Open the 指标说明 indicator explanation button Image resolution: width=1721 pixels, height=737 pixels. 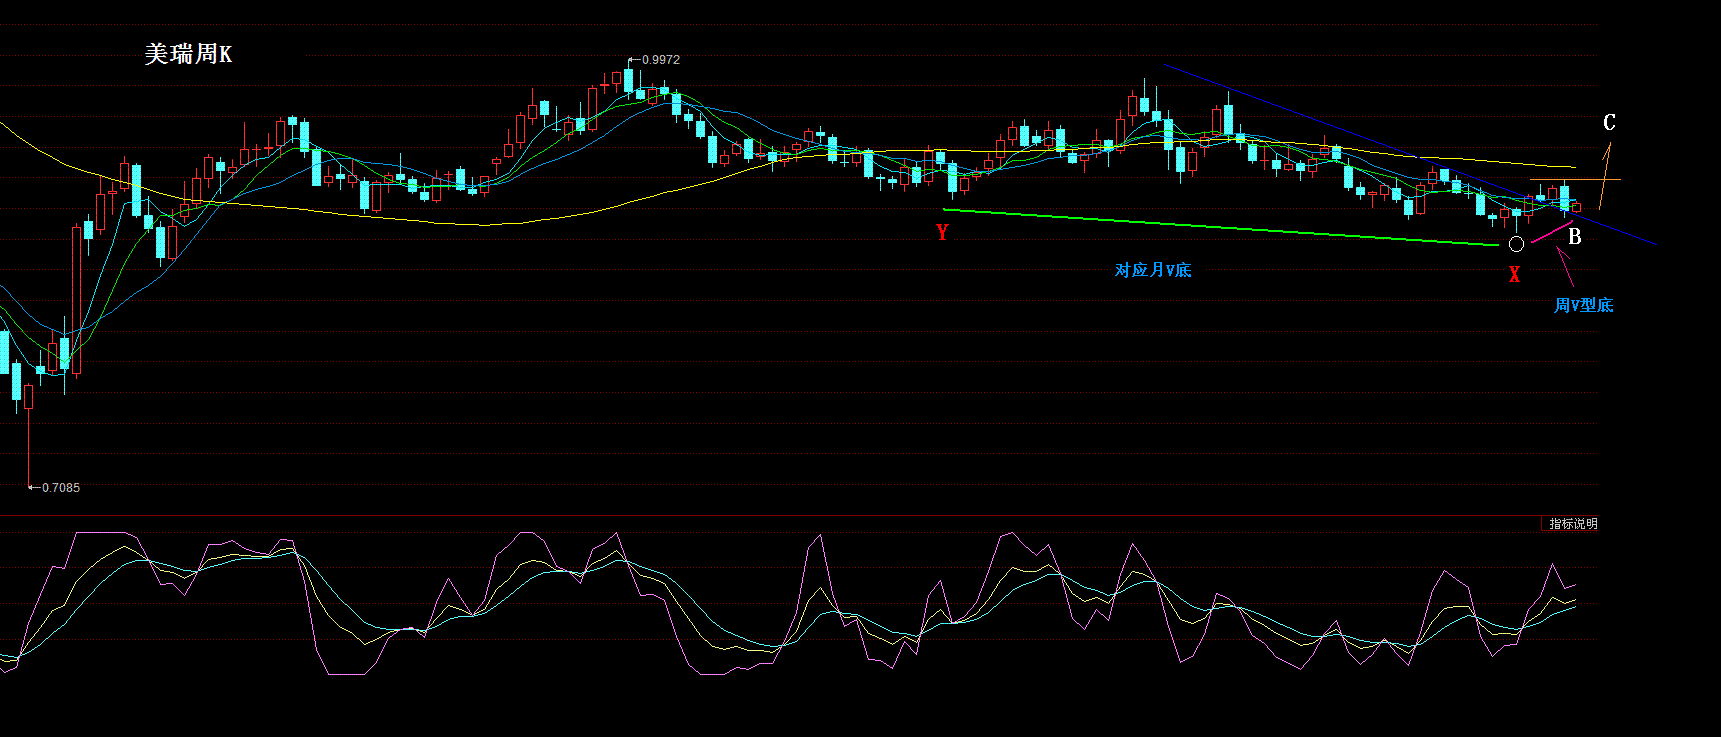point(1572,524)
